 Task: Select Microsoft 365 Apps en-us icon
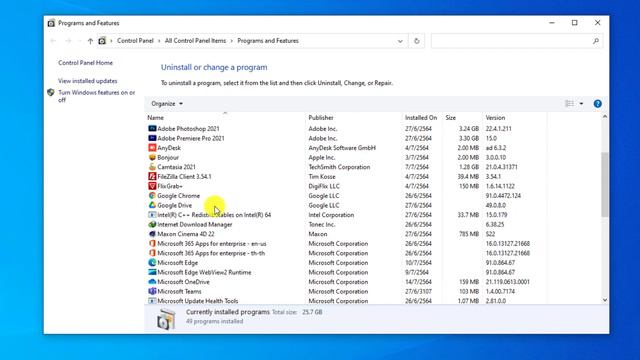point(152,244)
